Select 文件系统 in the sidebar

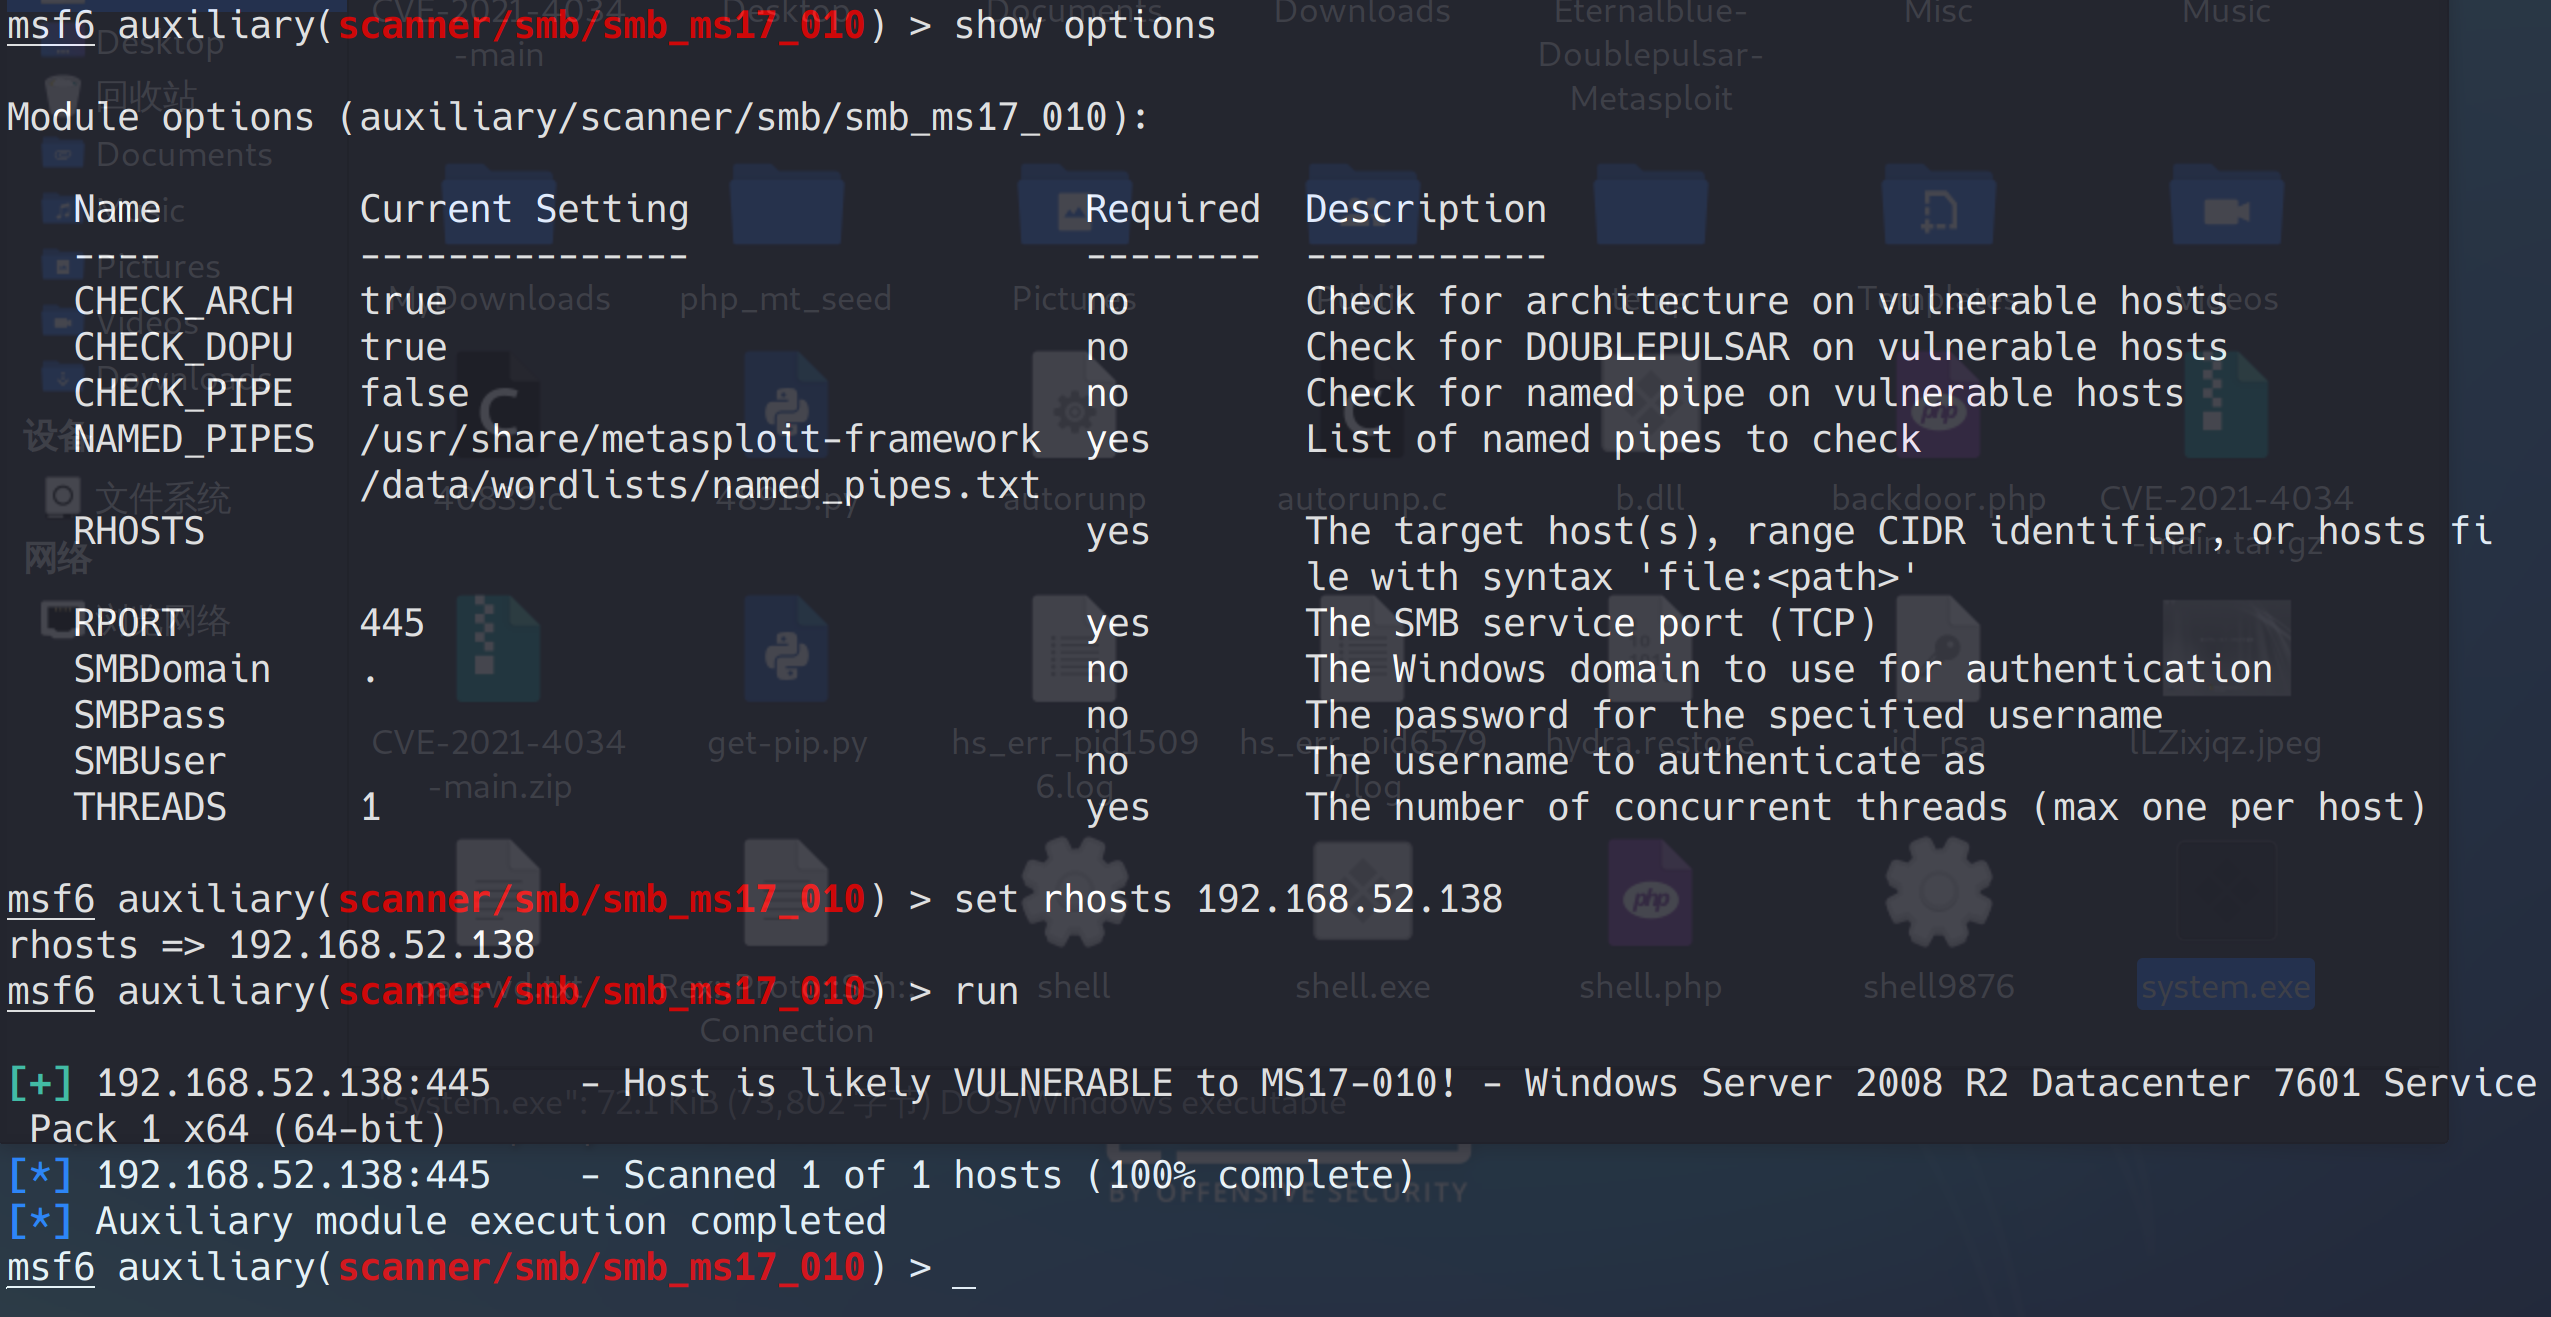pyautogui.click(x=162, y=497)
